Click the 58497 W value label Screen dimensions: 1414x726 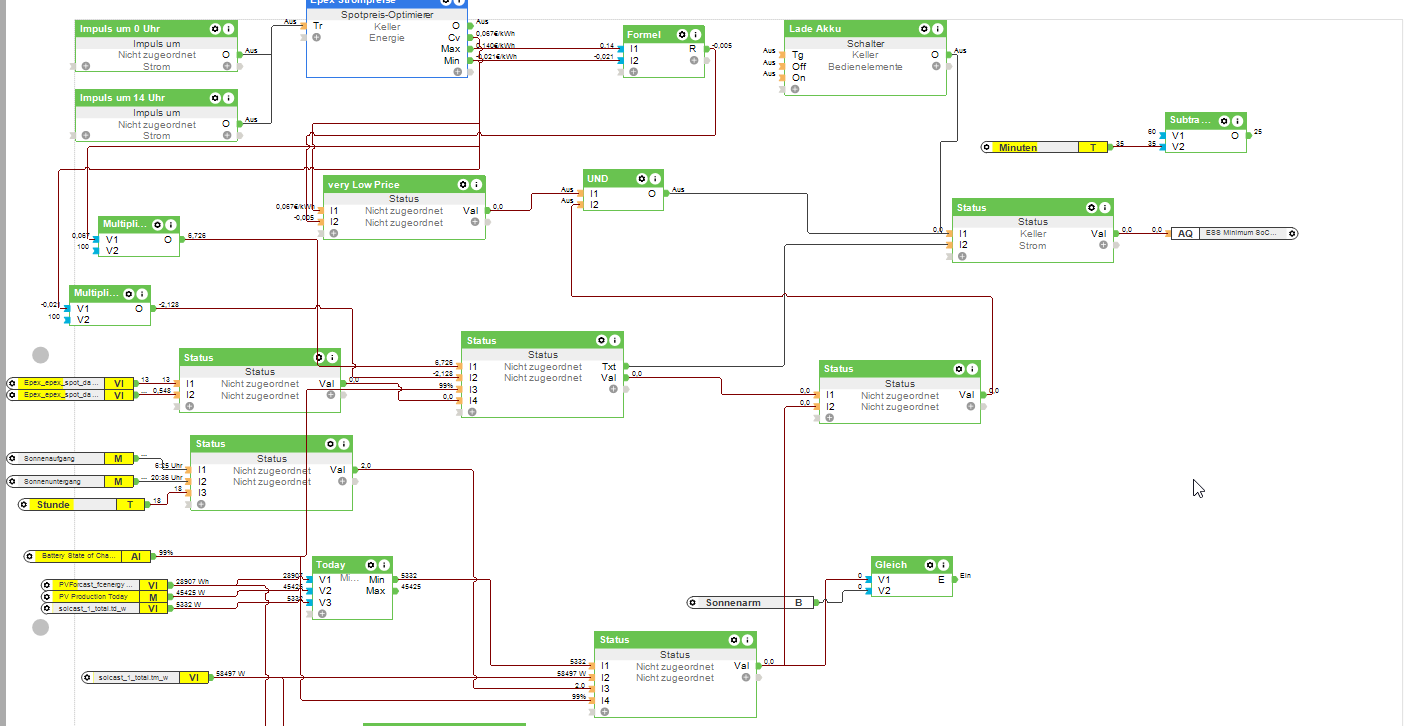click(x=230, y=675)
